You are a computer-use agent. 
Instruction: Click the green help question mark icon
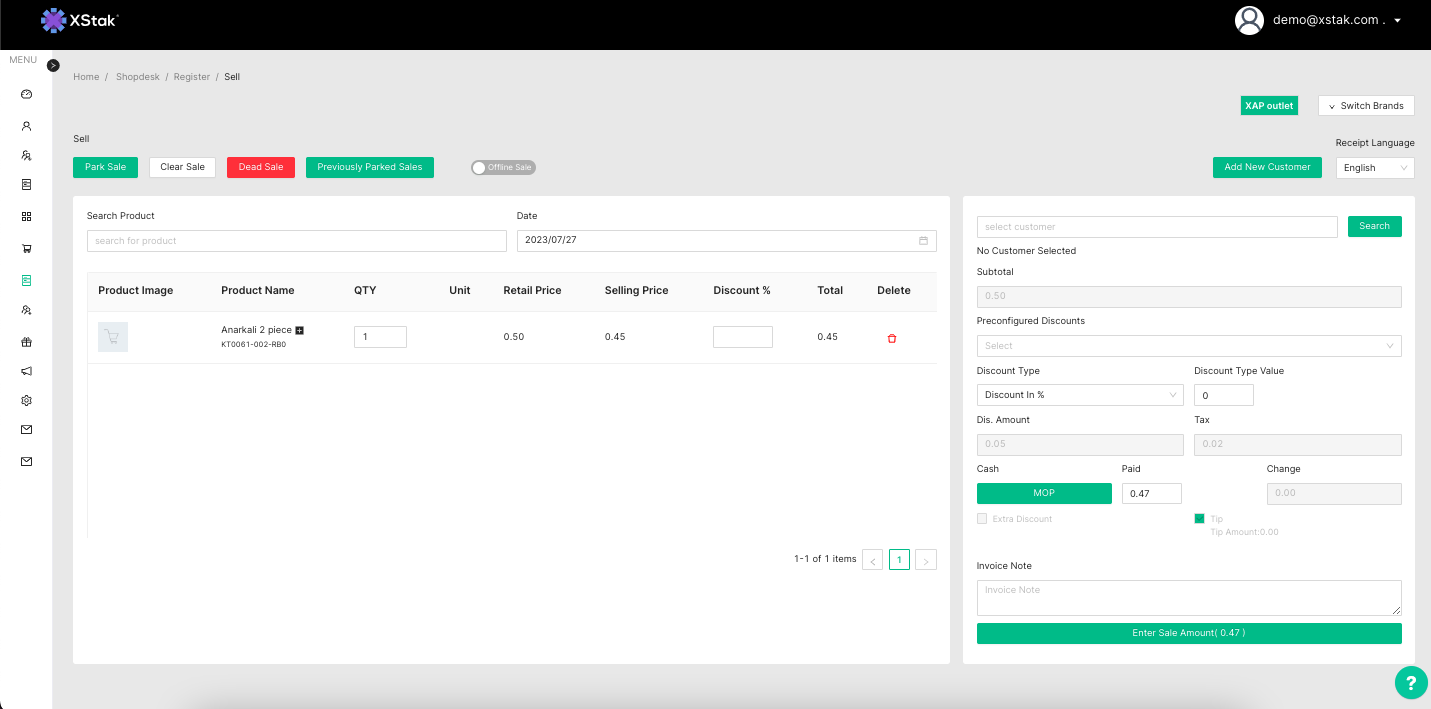coord(1410,683)
